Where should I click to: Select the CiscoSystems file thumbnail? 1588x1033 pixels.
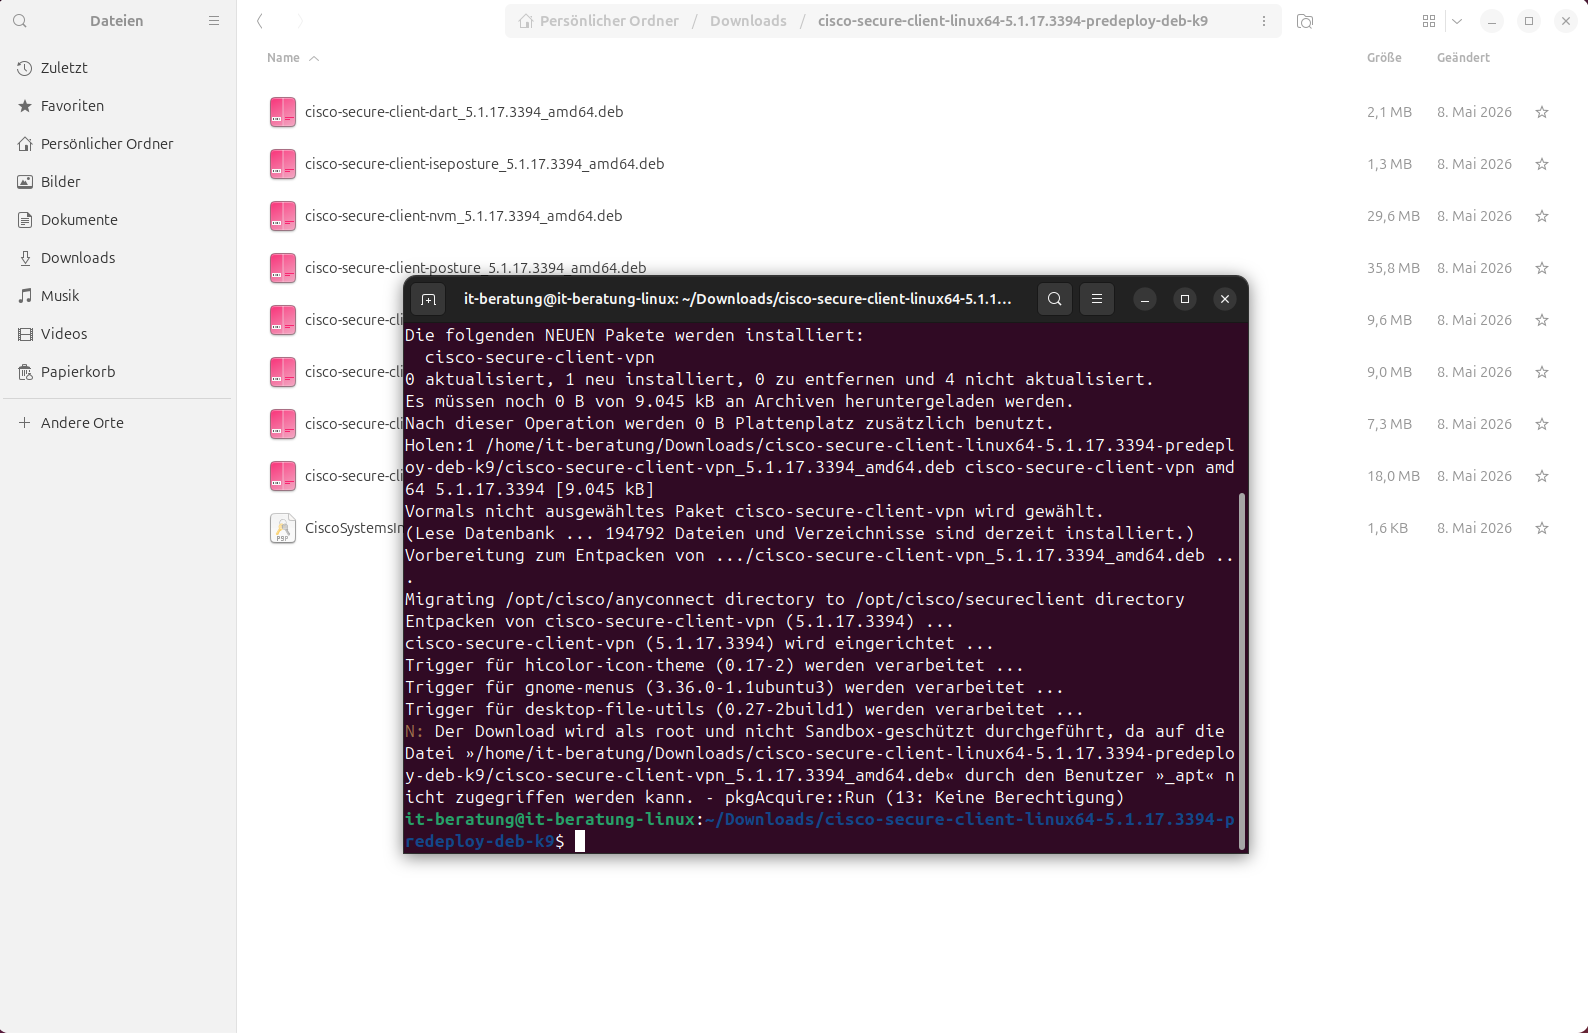tap(283, 528)
